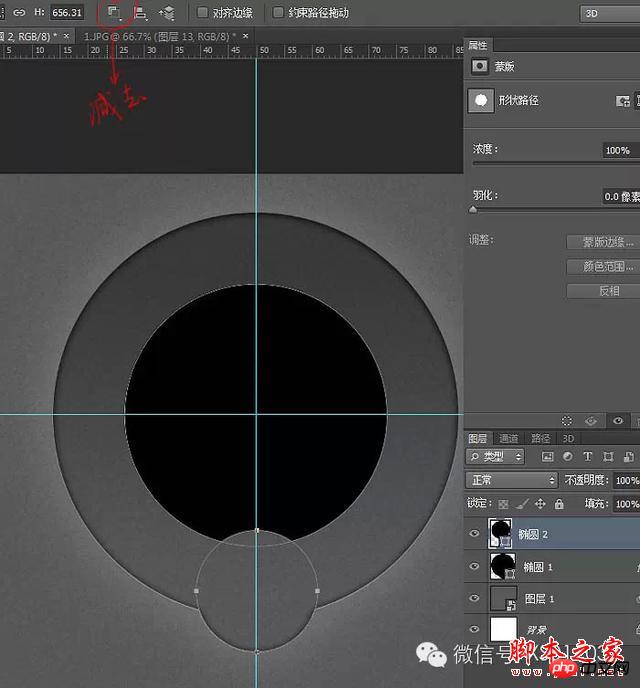The image size is (640, 688).
Task: Enable the 对齐边缘 checkbox
Action: tap(202, 12)
